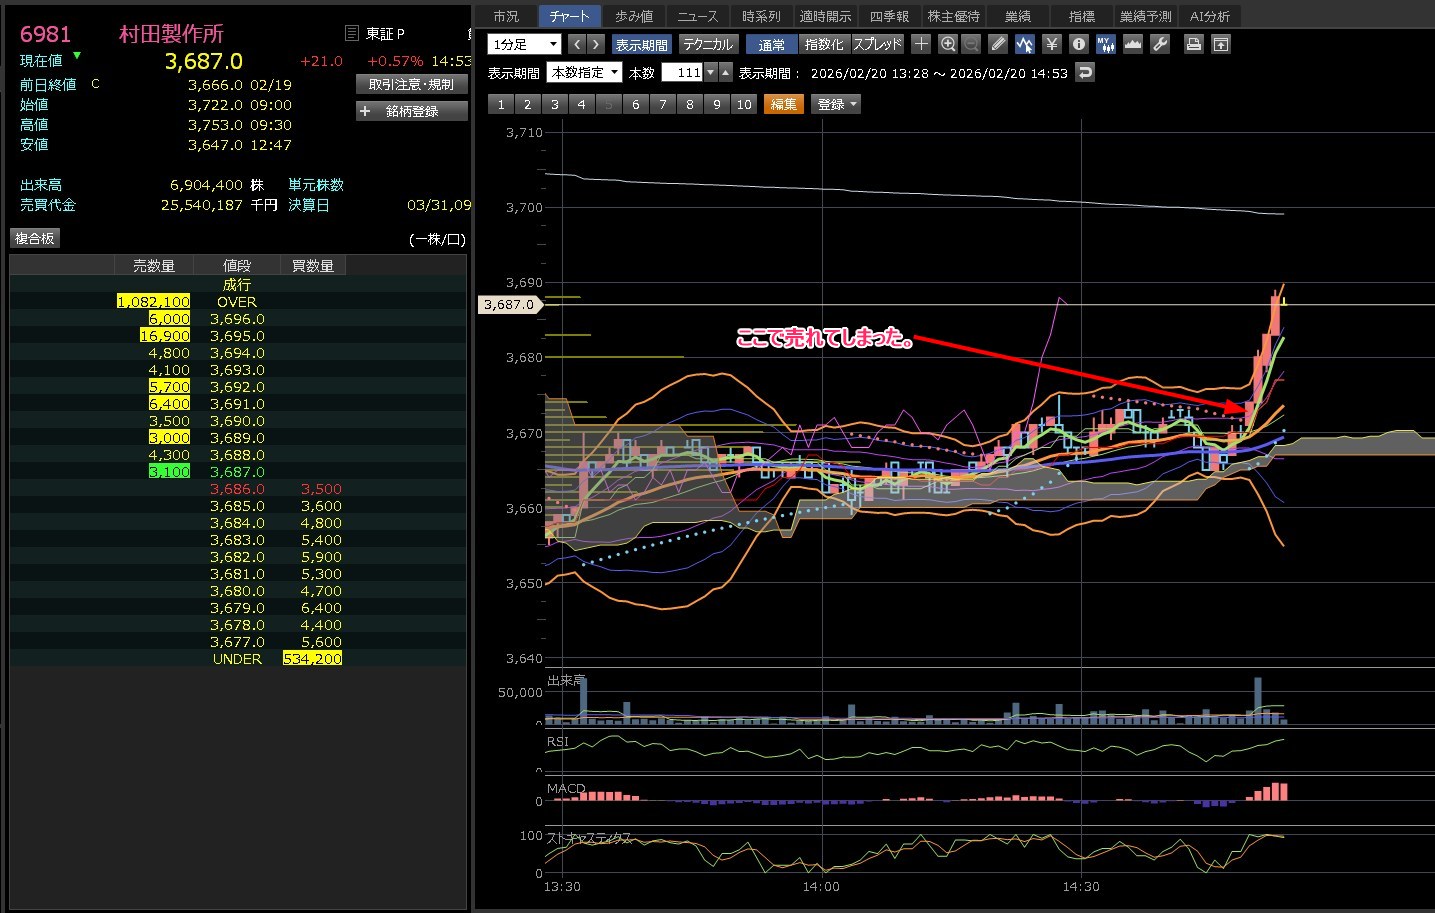Click the 銘柄登録 button
The image size is (1435, 913).
[x=411, y=111]
